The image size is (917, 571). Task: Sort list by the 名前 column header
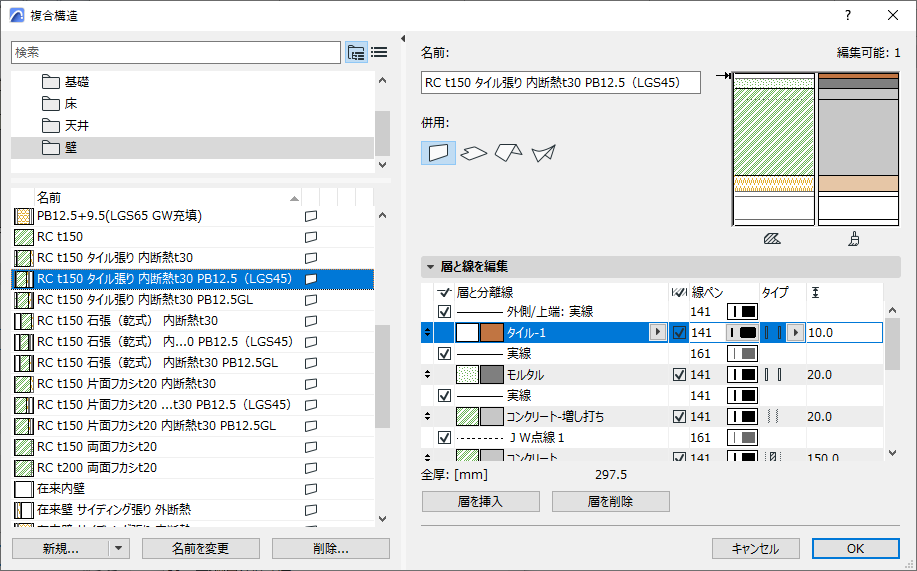pyautogui.click(x=168, y=198)
